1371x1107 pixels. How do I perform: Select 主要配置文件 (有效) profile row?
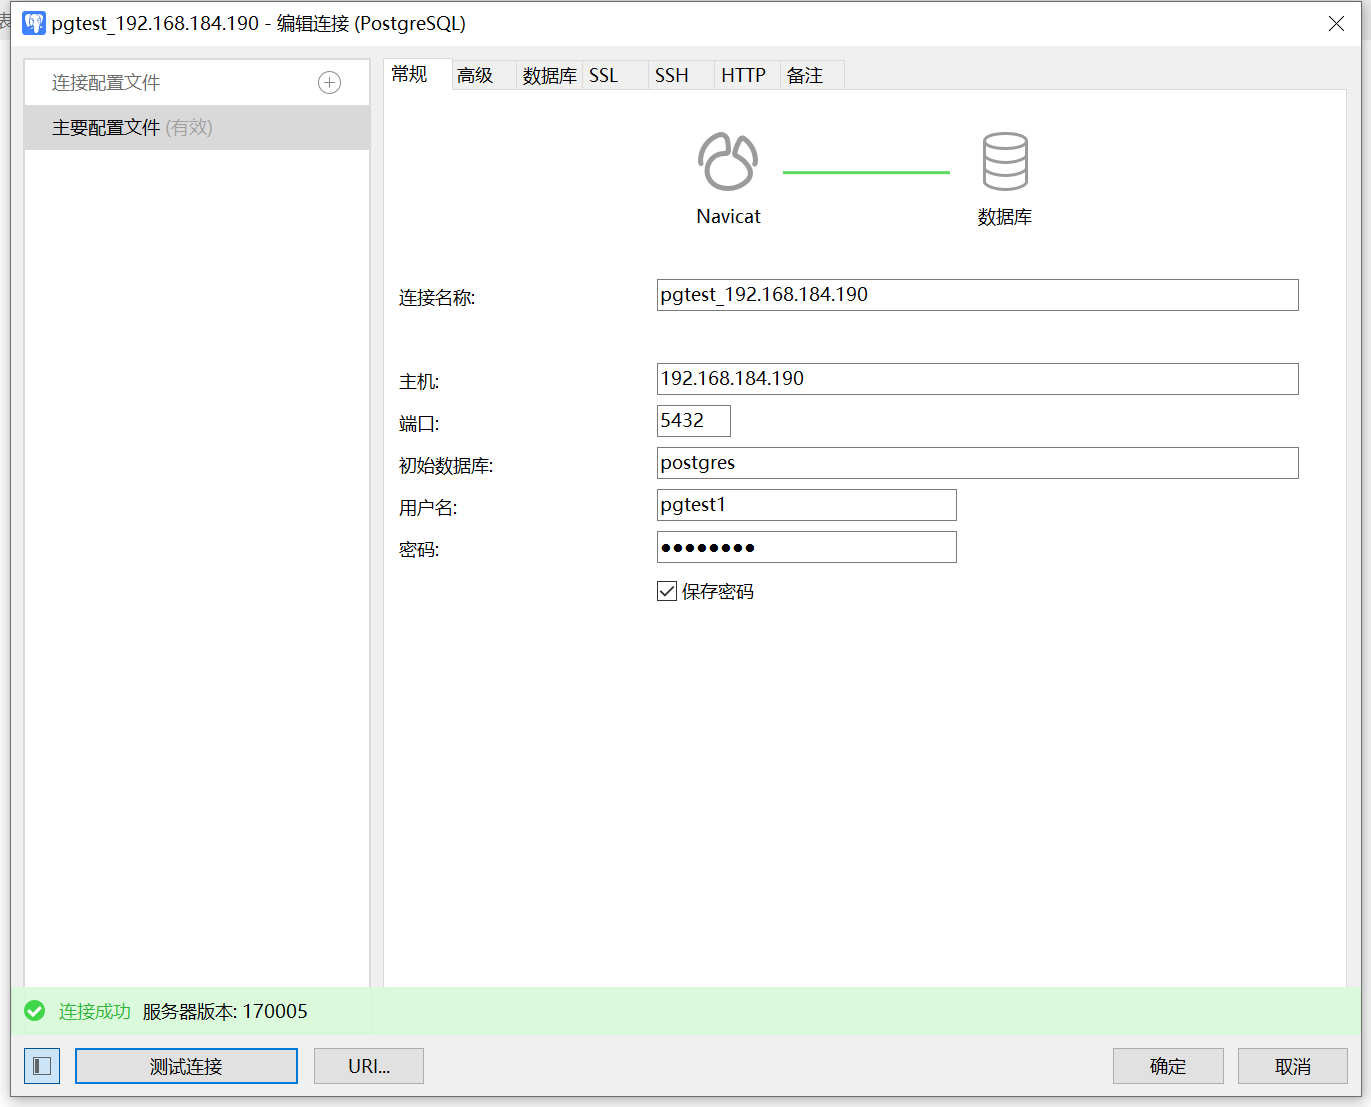click(197, 128)
